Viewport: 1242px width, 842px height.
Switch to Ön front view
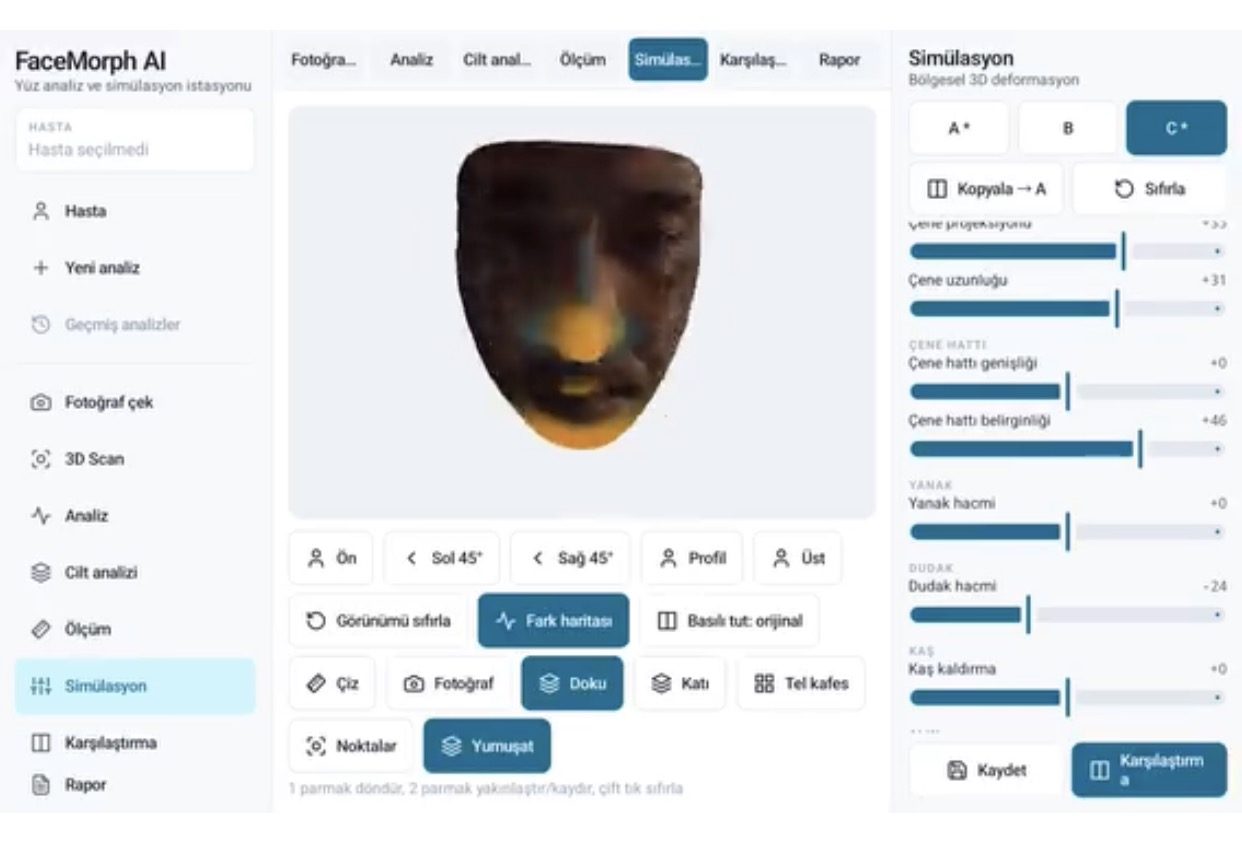[x=331, y=558]
